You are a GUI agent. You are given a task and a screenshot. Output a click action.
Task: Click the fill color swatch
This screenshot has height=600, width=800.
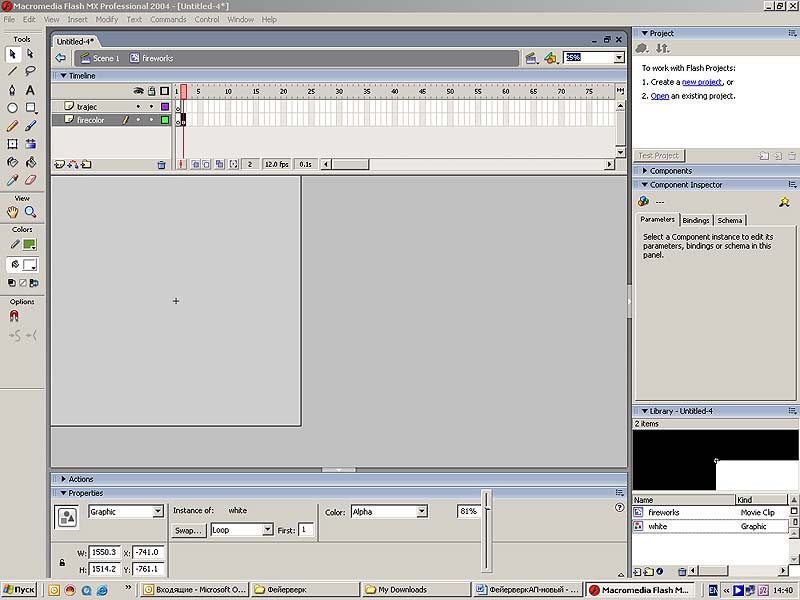click(30, 265)
